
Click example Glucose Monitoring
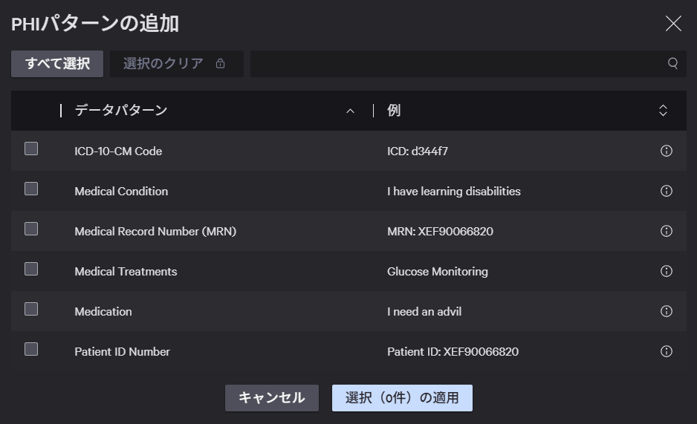437,271
